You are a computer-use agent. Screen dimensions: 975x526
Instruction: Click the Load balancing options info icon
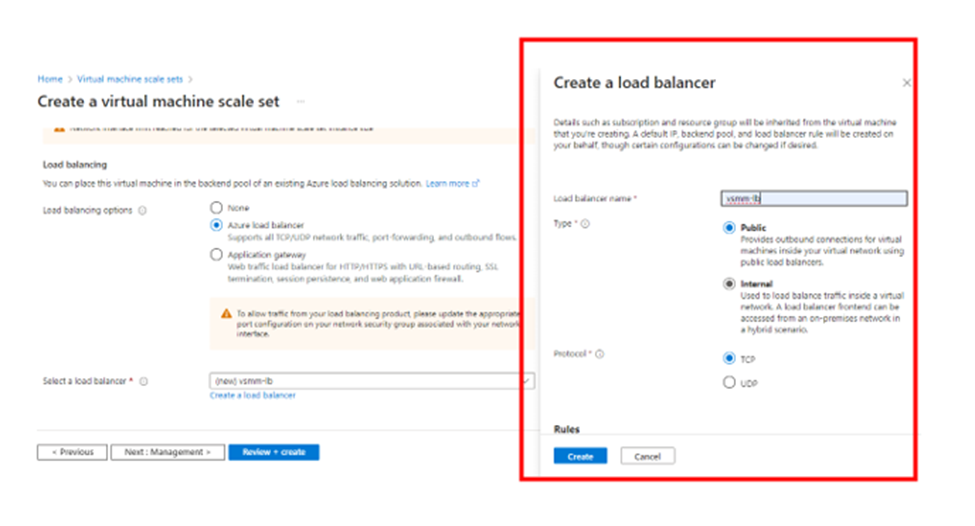tap(142, 211)
